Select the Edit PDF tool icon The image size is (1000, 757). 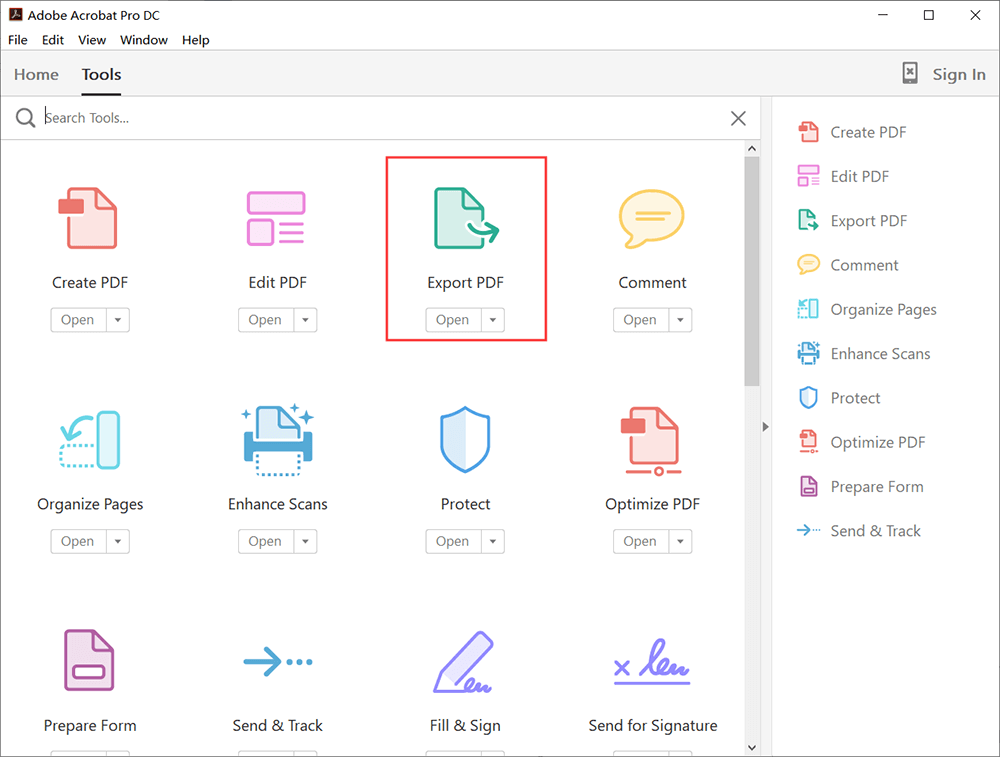pos(276,218)
